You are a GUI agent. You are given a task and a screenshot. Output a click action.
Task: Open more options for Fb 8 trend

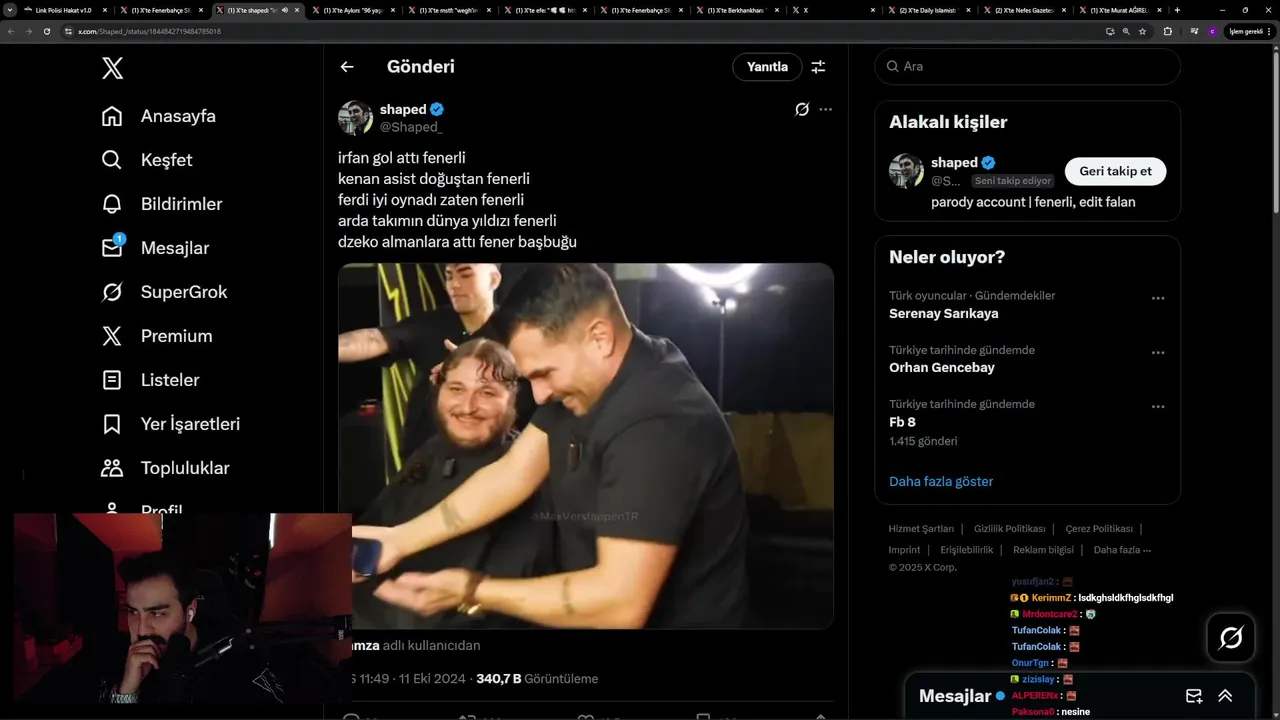point(1158,407)
